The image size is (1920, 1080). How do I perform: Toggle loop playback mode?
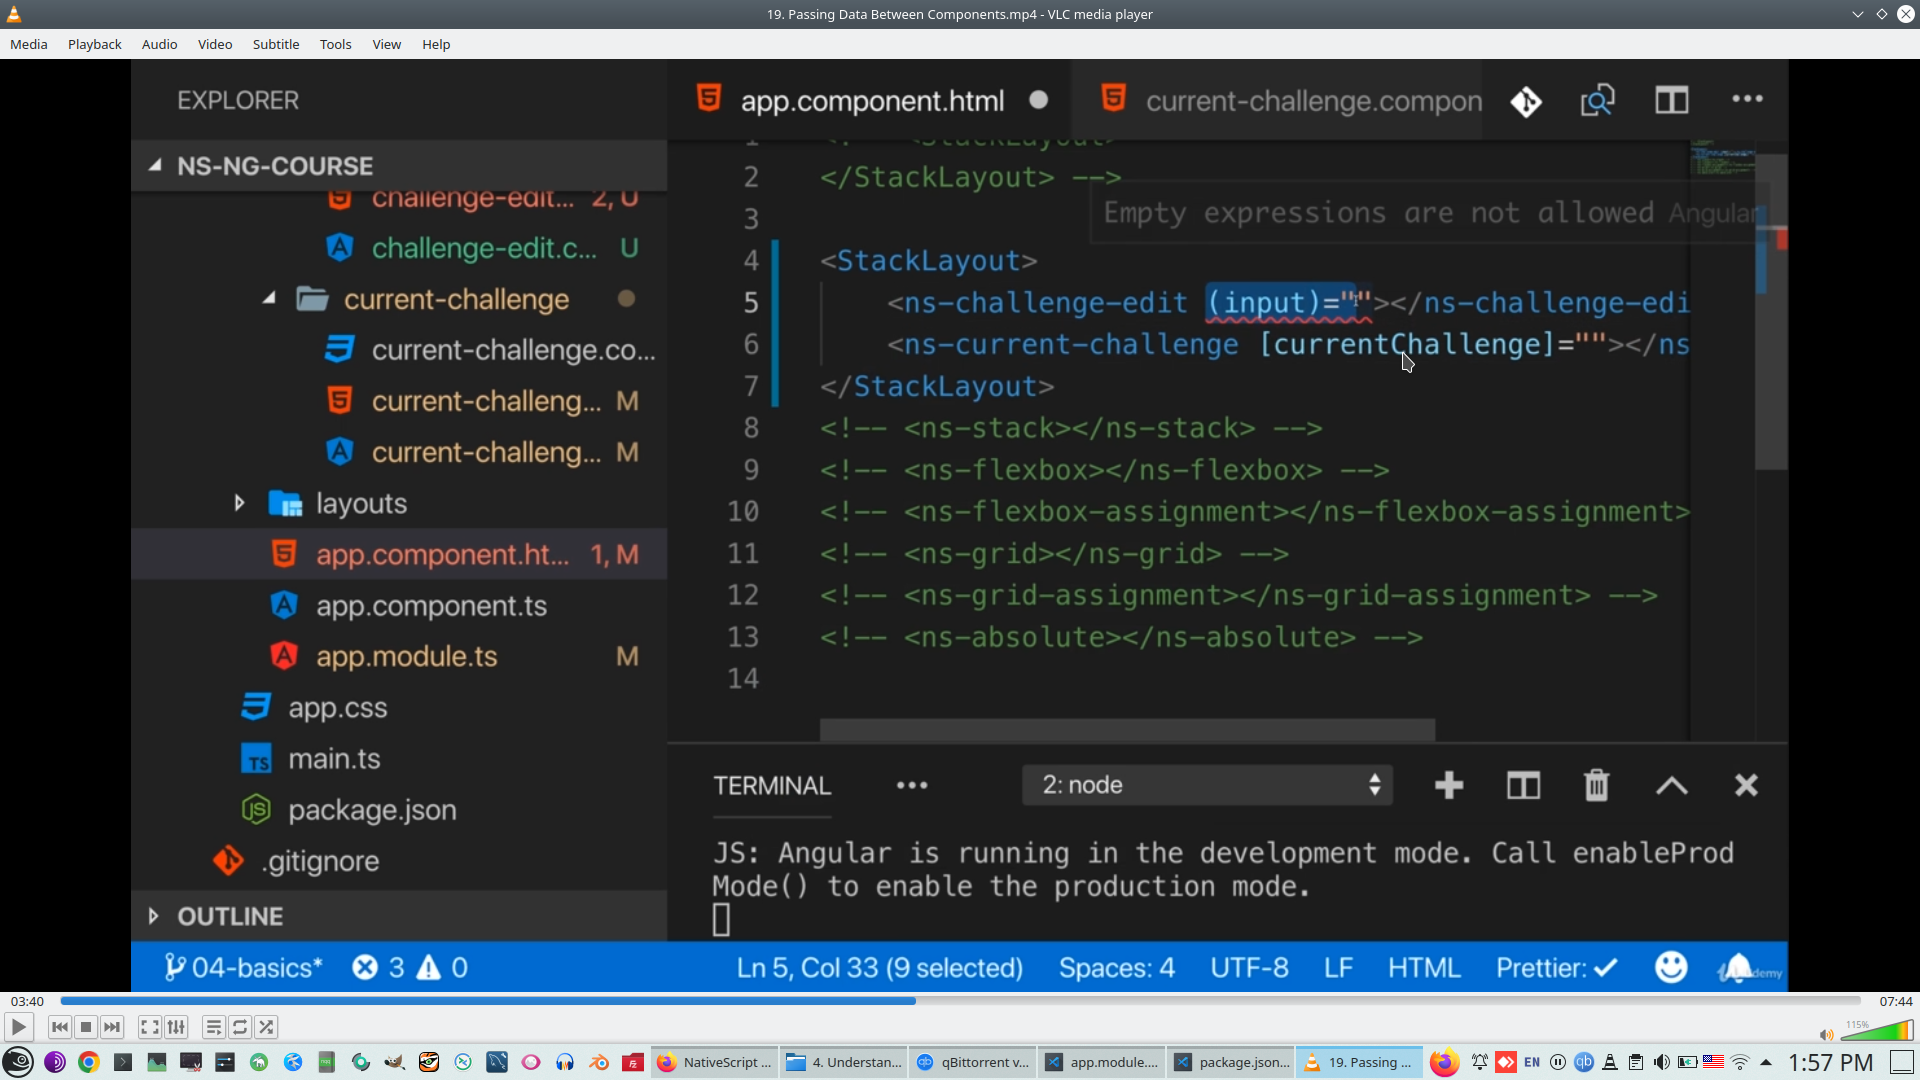tap(240, 1027)
